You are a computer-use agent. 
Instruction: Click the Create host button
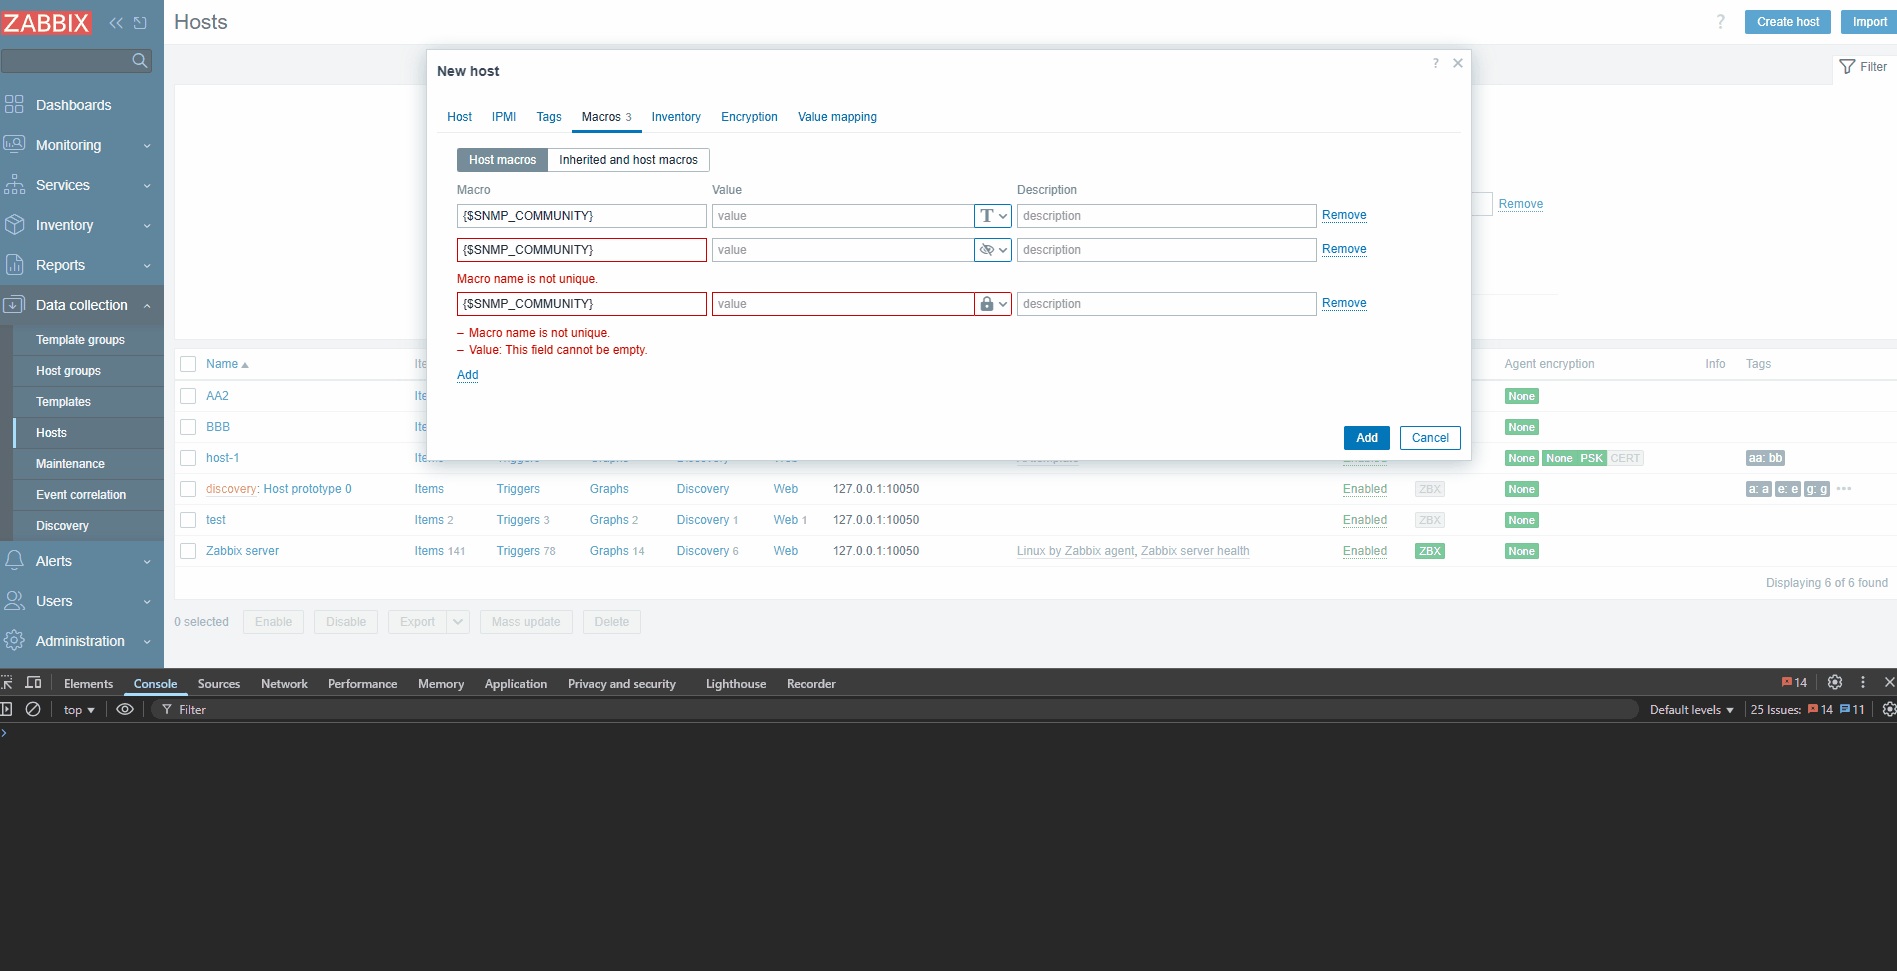pyautogui.click(x=1788, y=22)
